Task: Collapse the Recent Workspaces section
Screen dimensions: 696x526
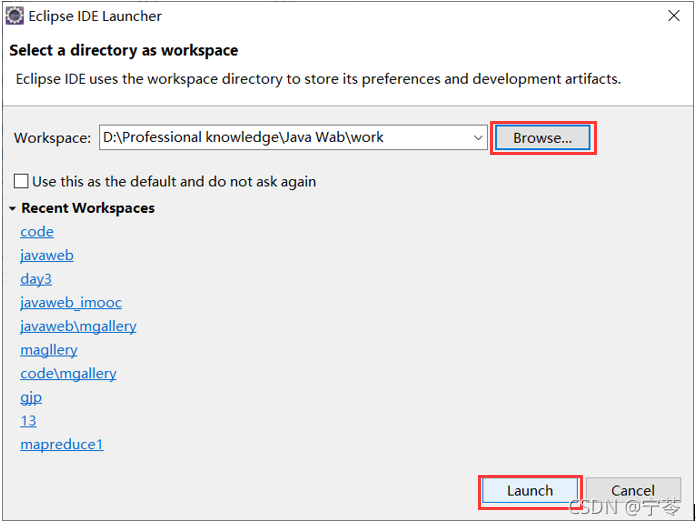Action: tap(12, 208)
